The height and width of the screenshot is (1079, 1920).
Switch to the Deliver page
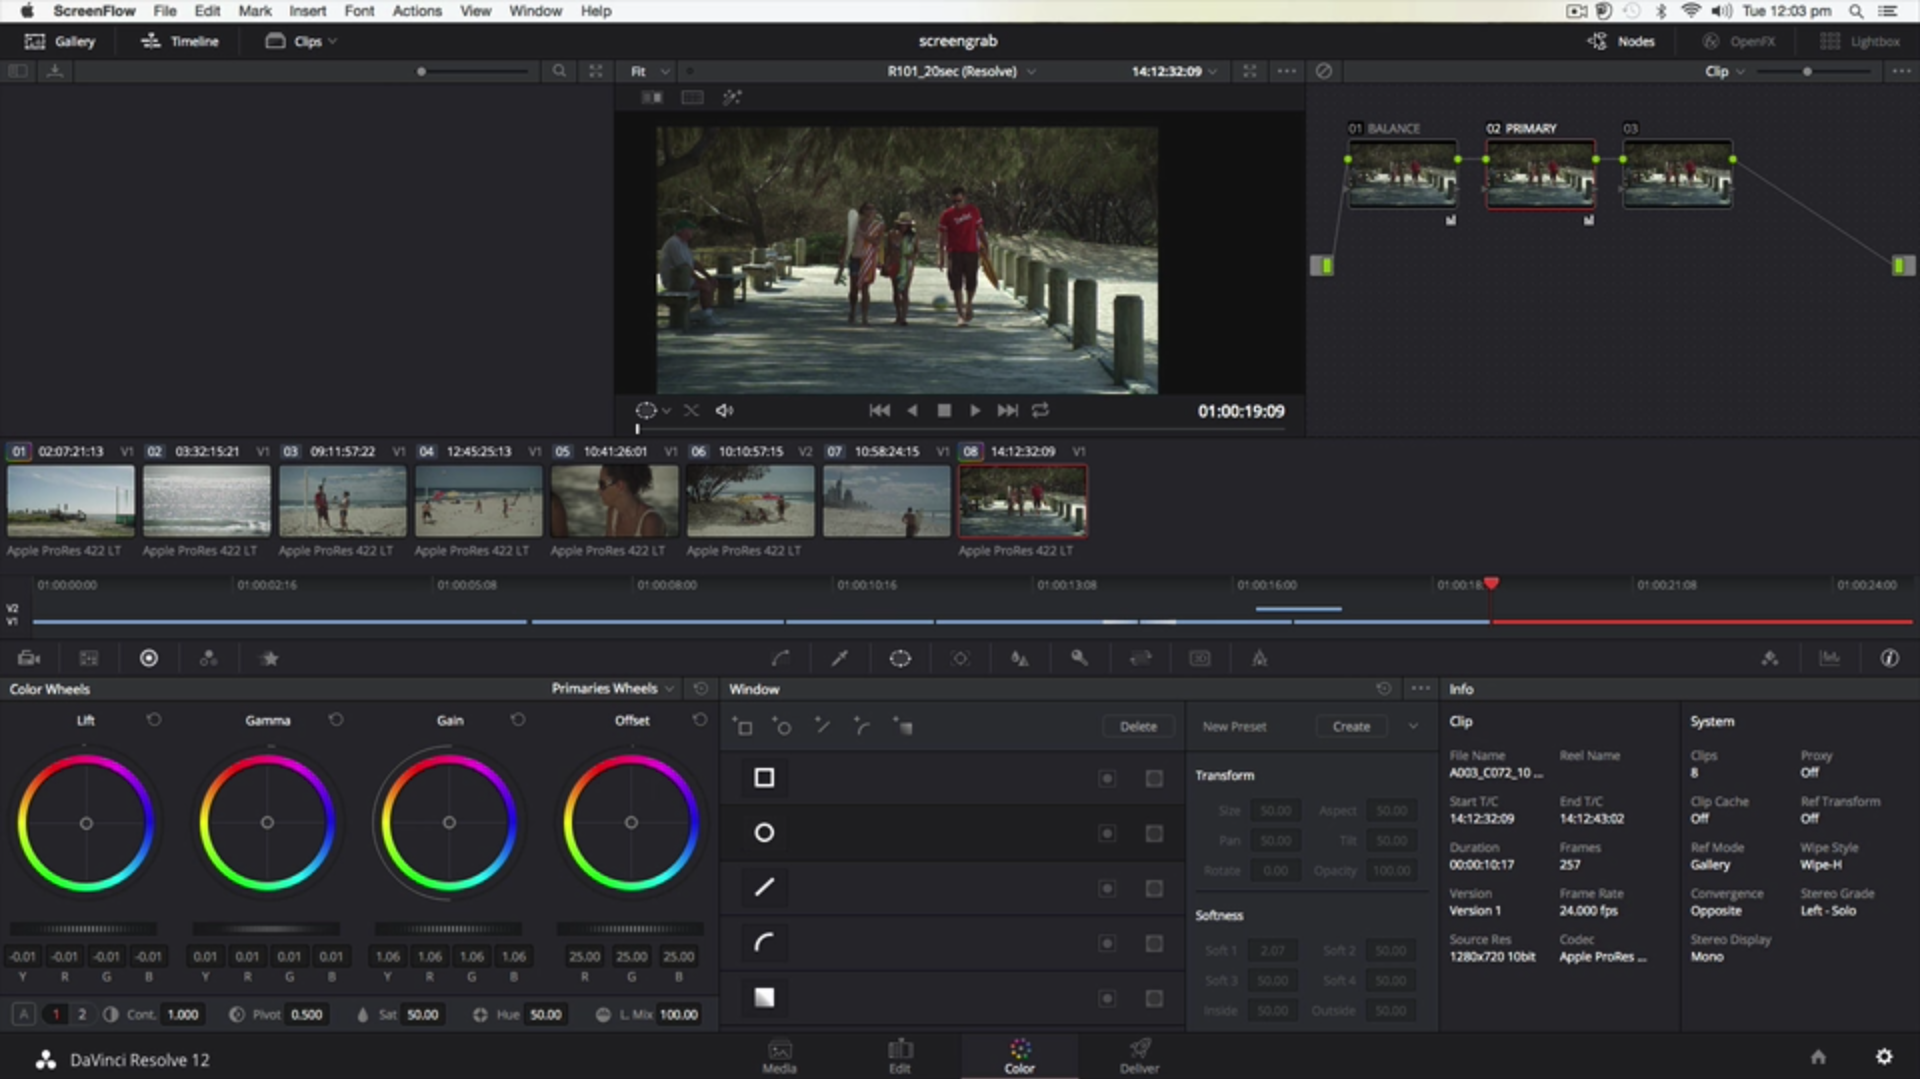pos(1139,1055)
